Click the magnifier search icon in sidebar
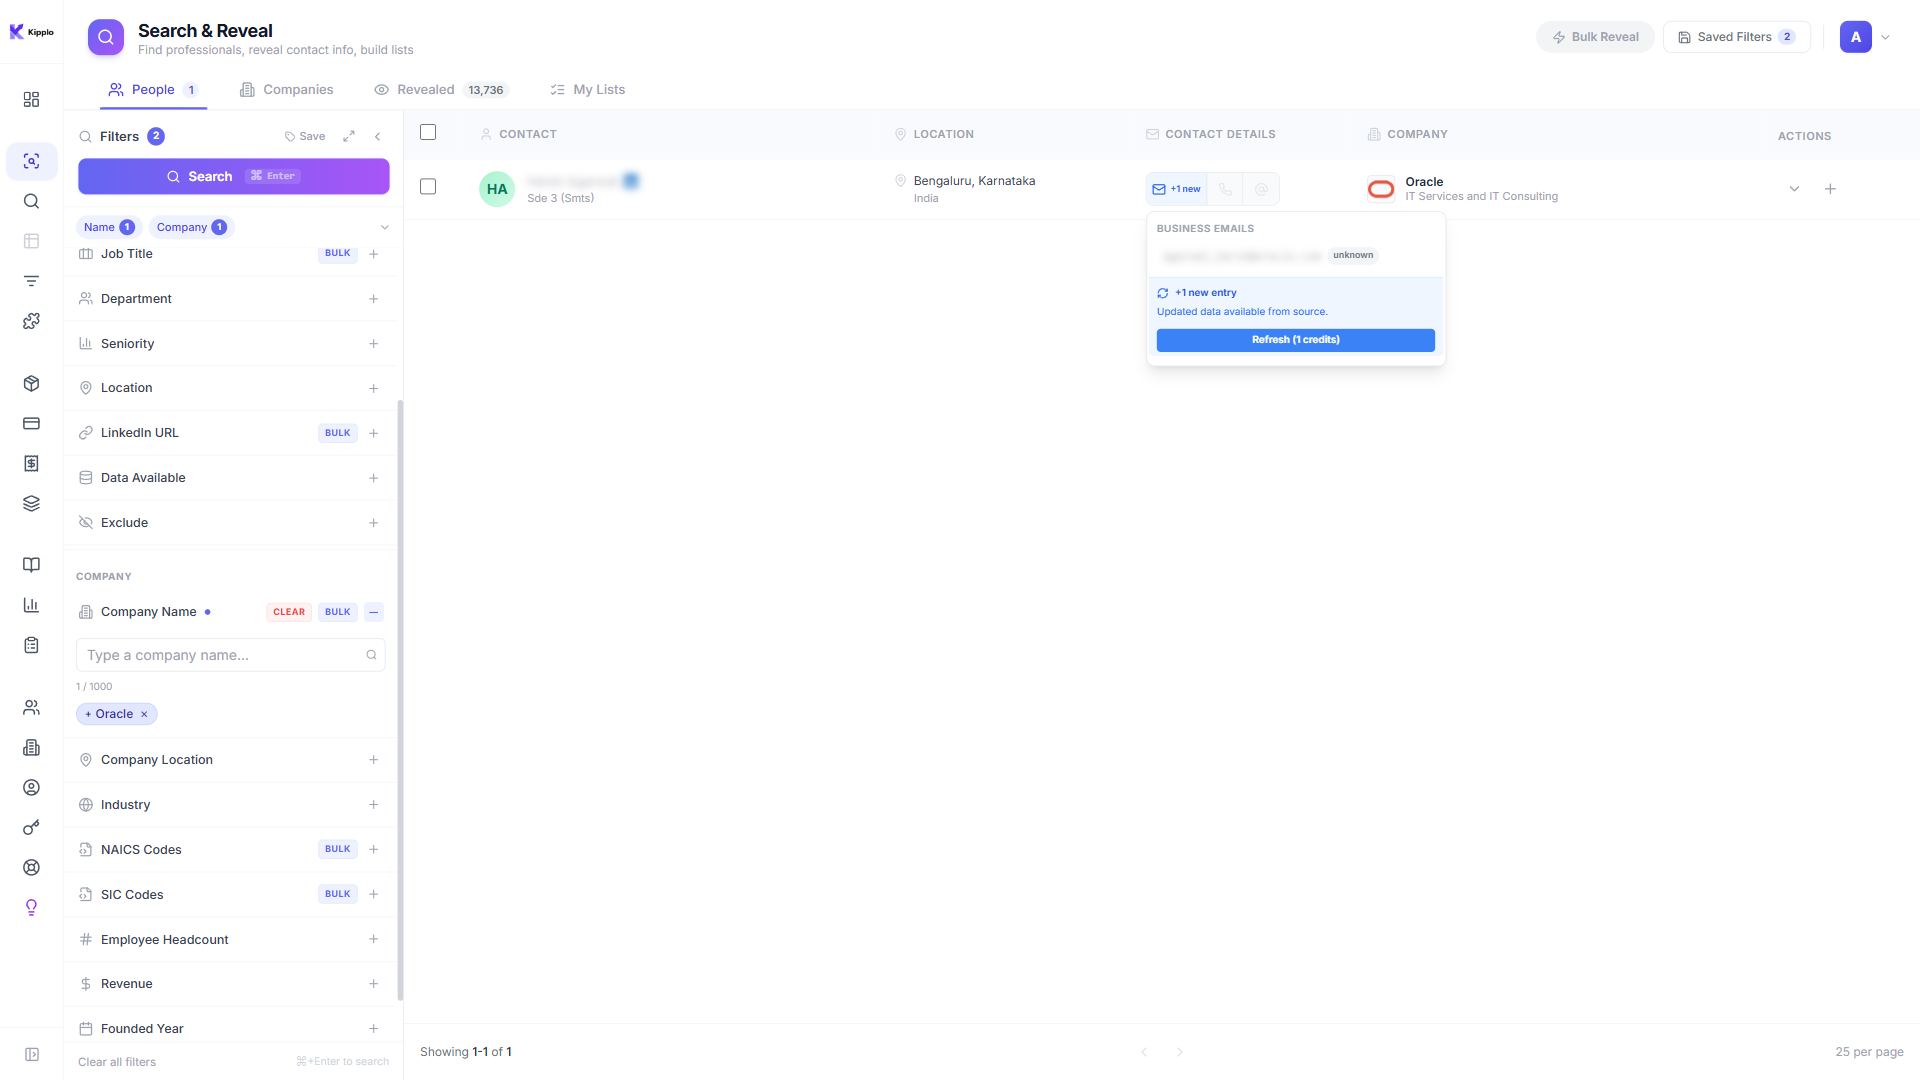 point(31,201)
